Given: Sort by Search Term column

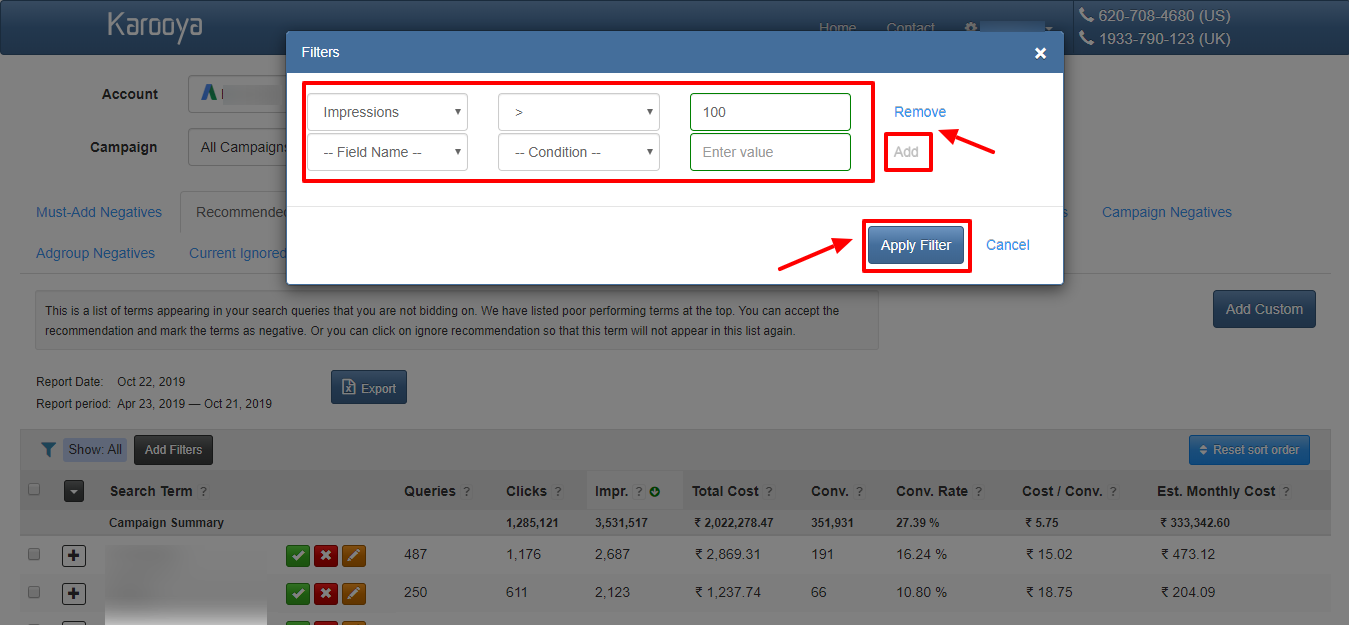Looking at the screenshot, I should pos(151,491).
